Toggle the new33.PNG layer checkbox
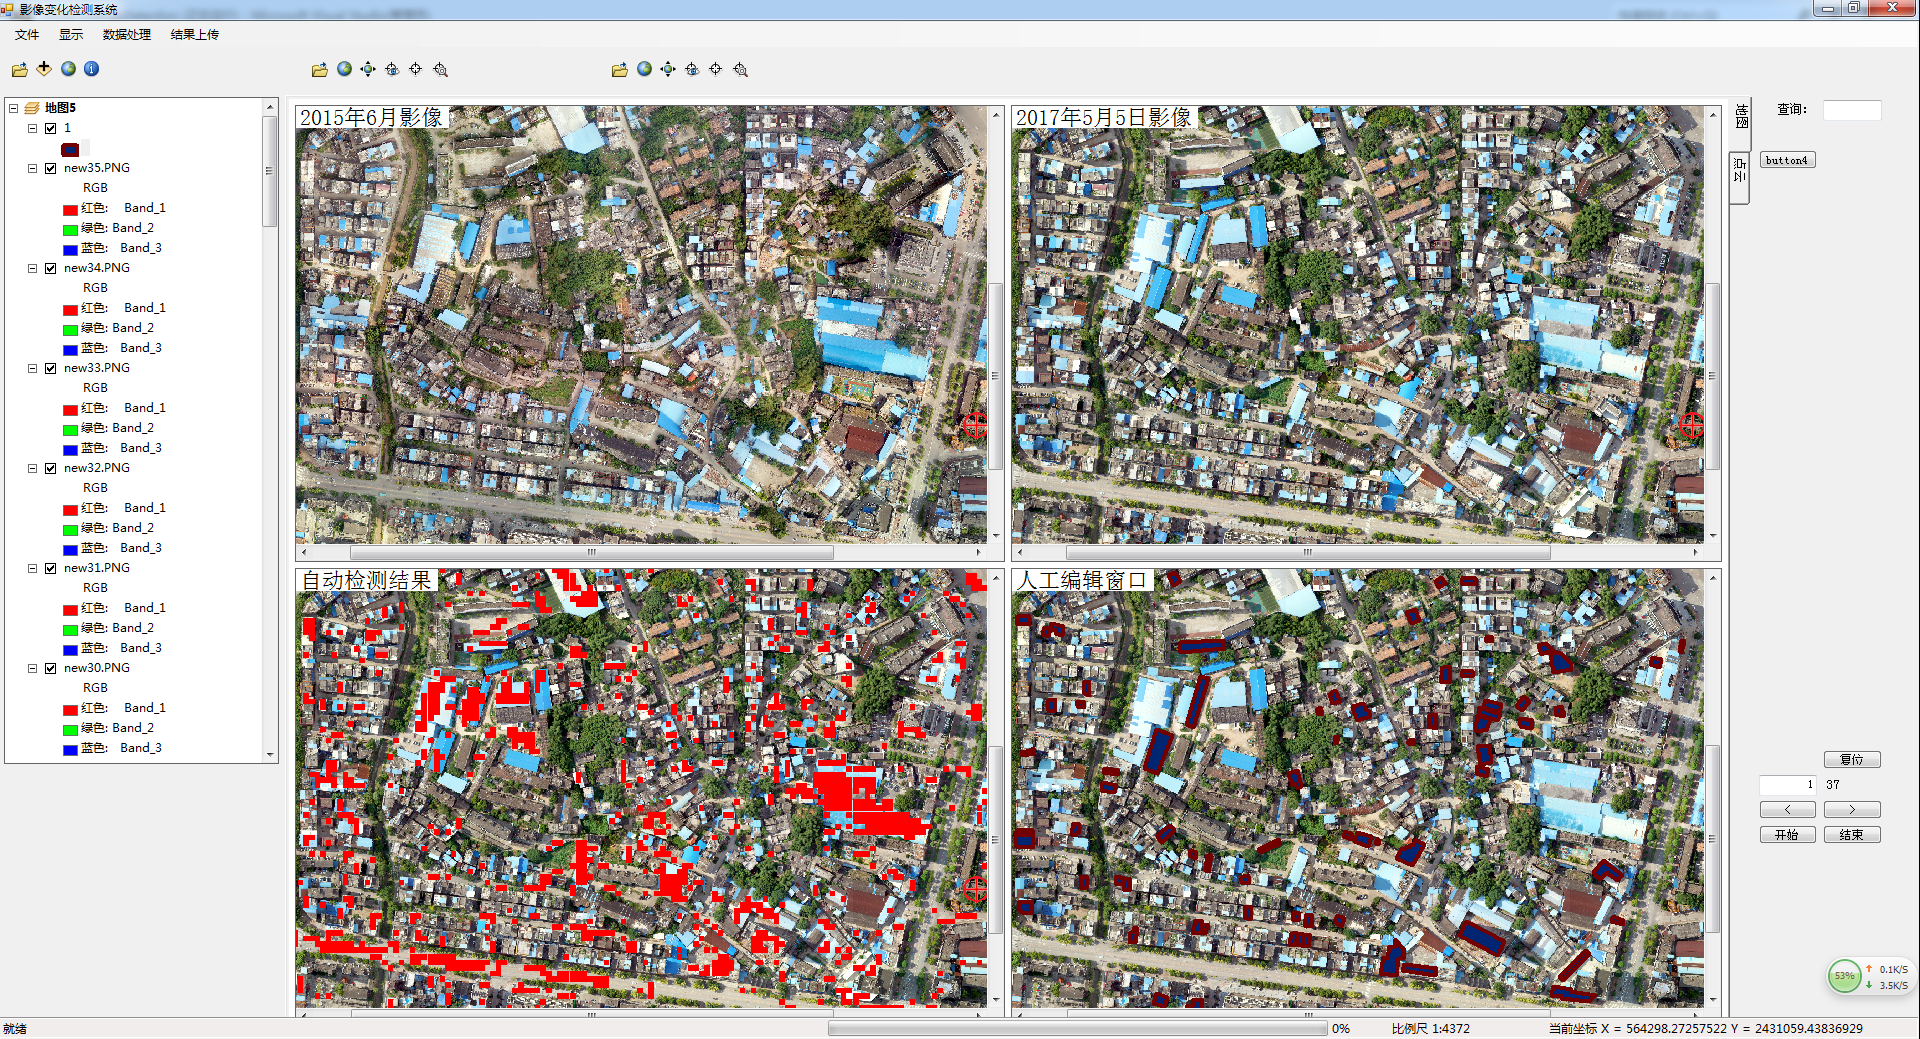 [x=51, y=368]
